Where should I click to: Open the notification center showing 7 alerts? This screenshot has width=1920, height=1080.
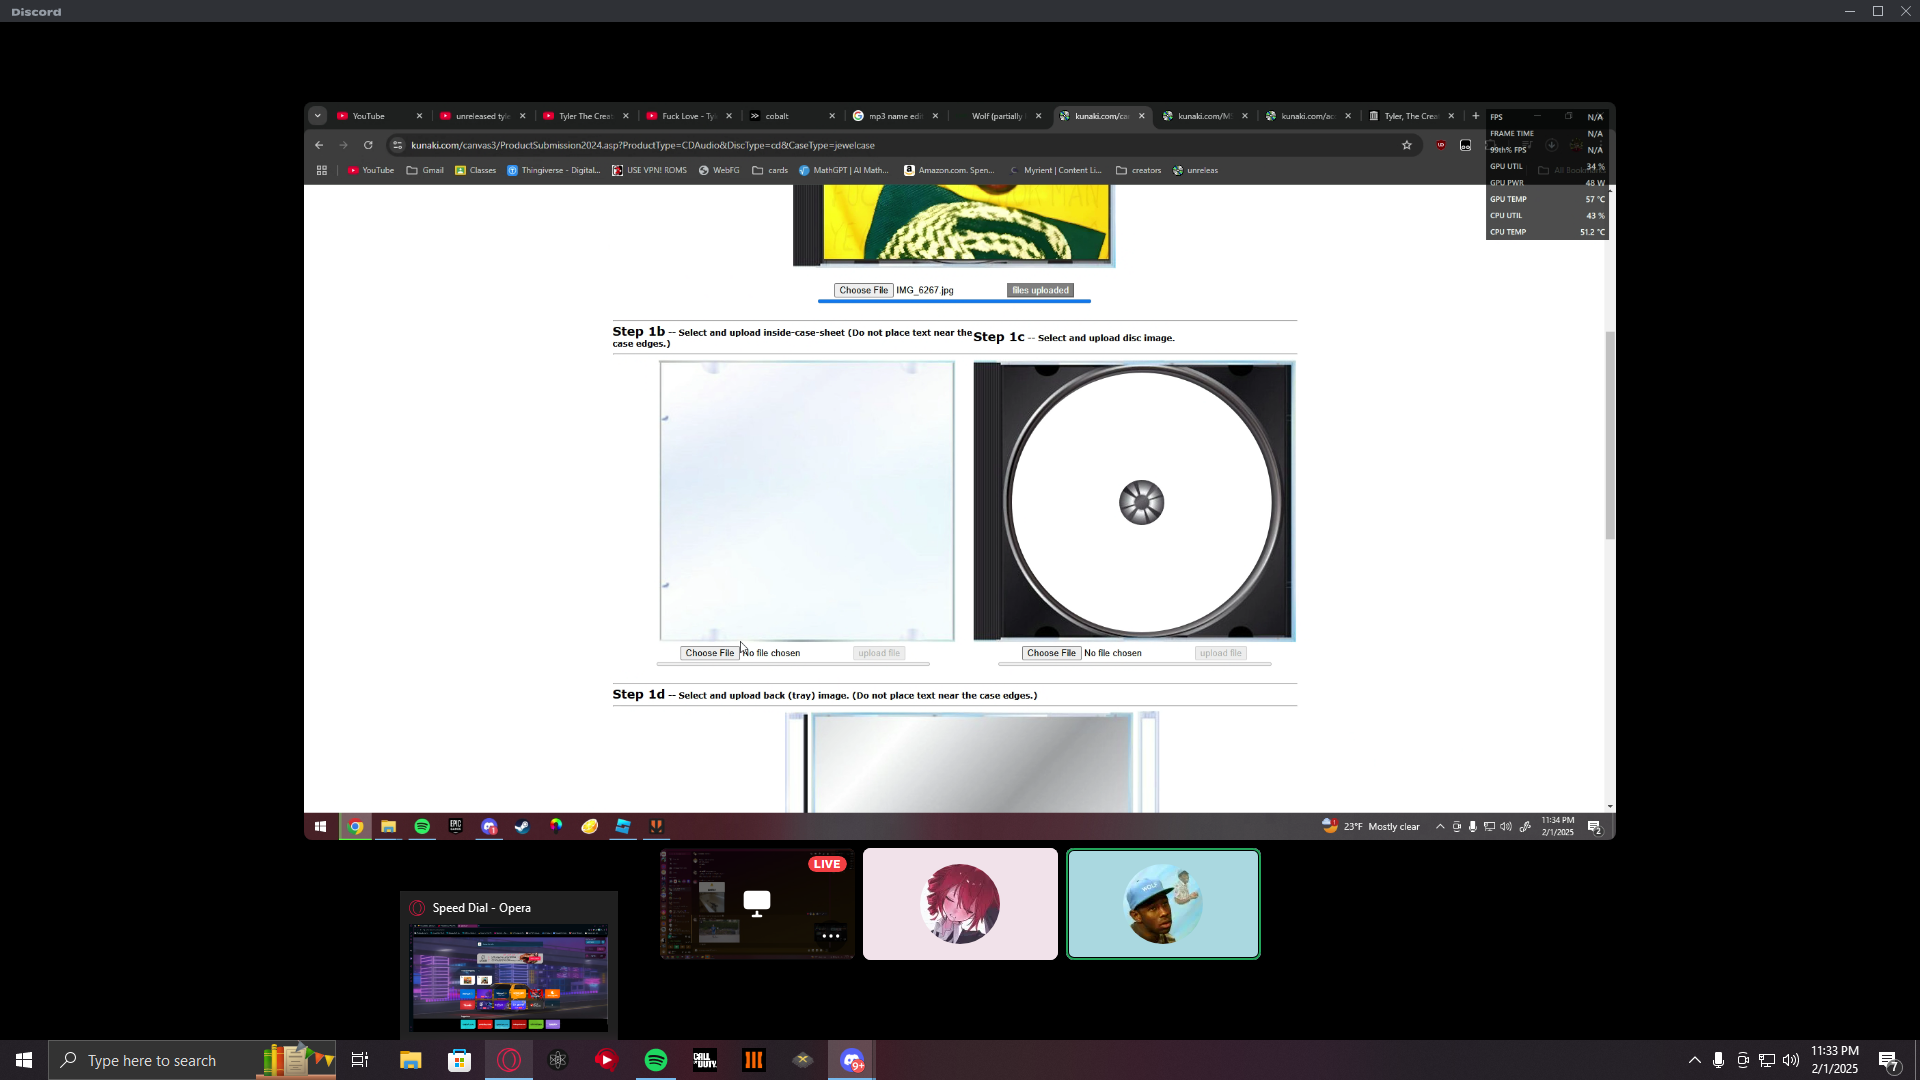click(1888, 1061)
